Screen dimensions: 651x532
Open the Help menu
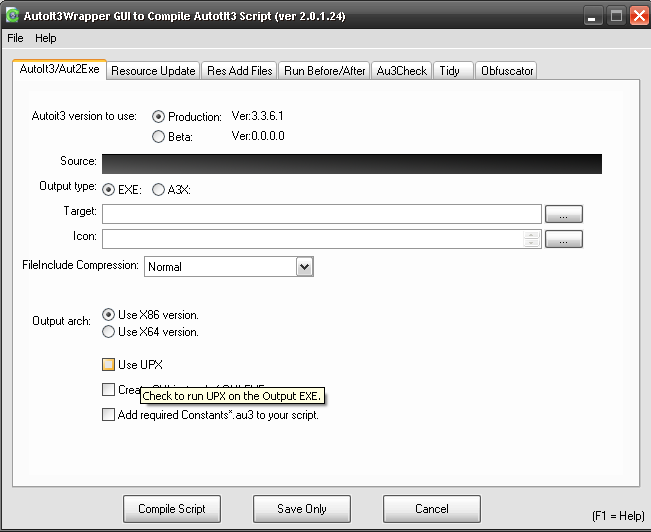pyautogui.click(x=46, y=38)
